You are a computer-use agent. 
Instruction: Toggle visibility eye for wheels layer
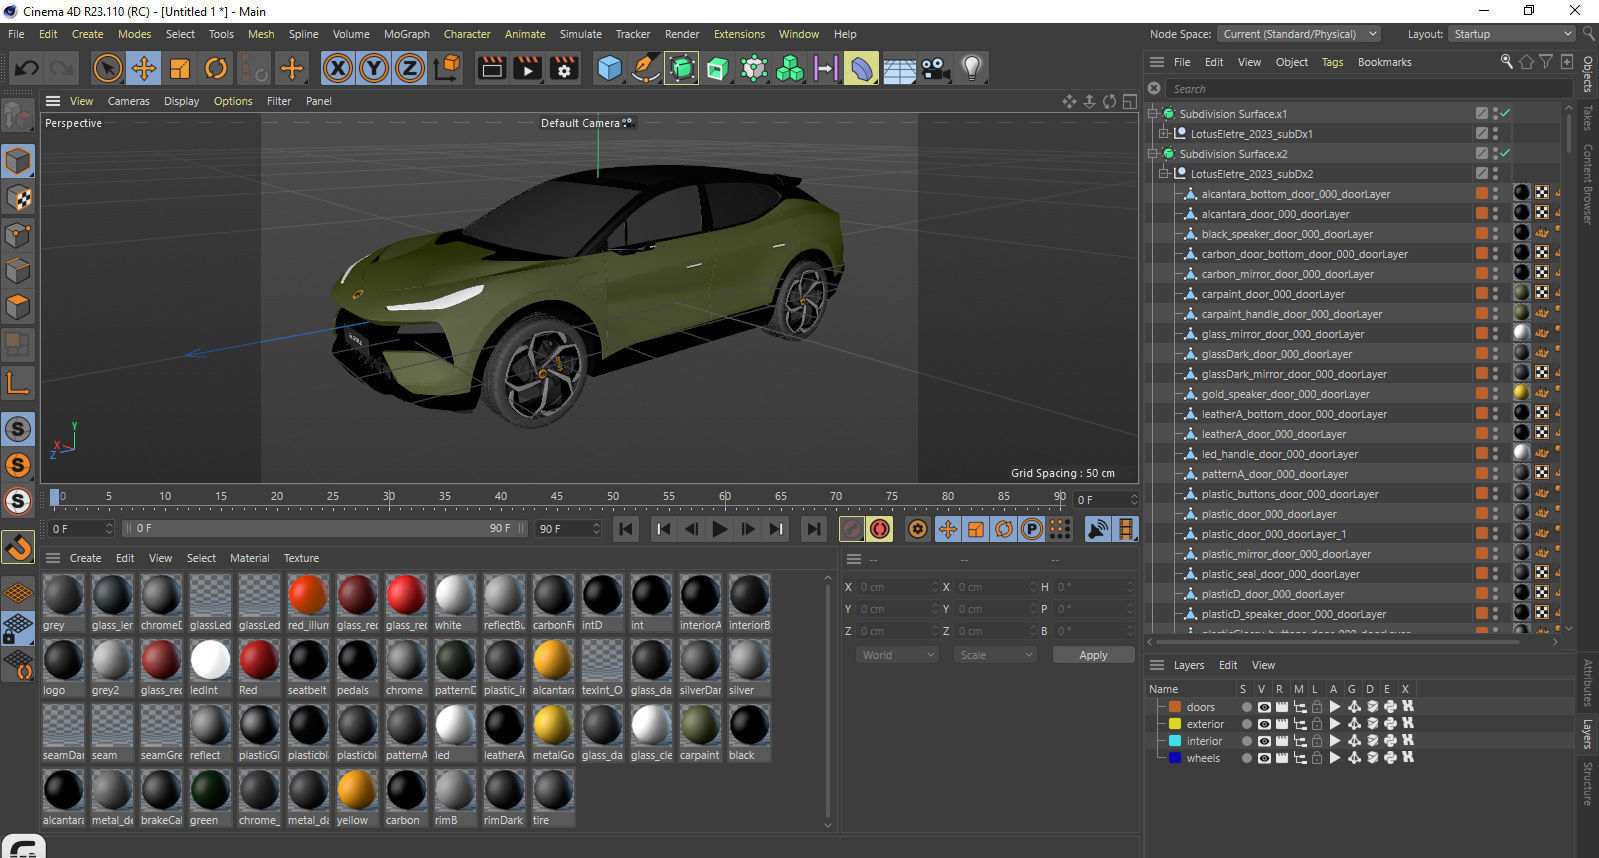[1264, 758]
